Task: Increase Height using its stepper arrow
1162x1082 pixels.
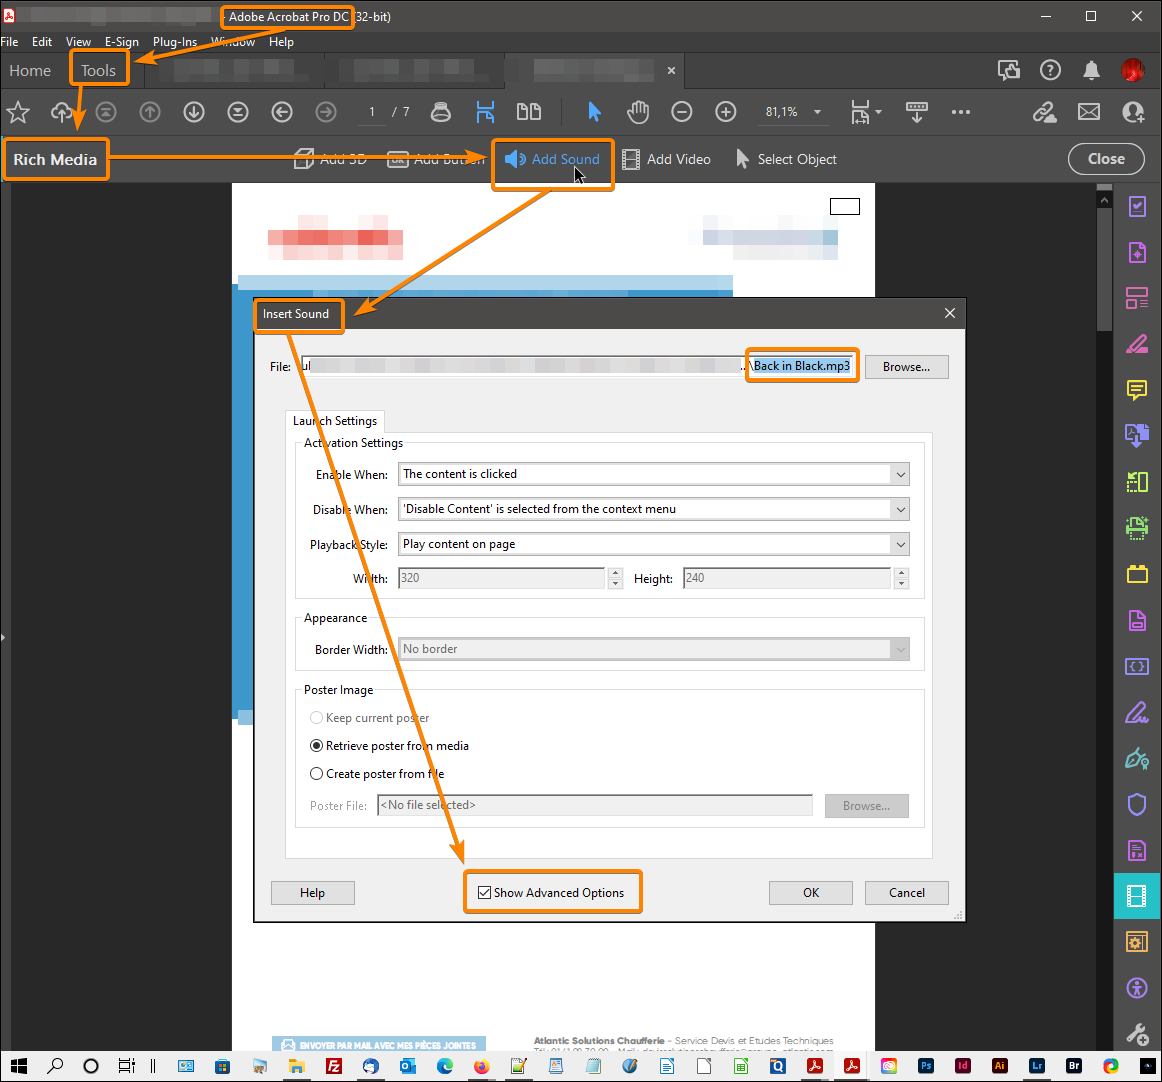Action: (902, 573)
